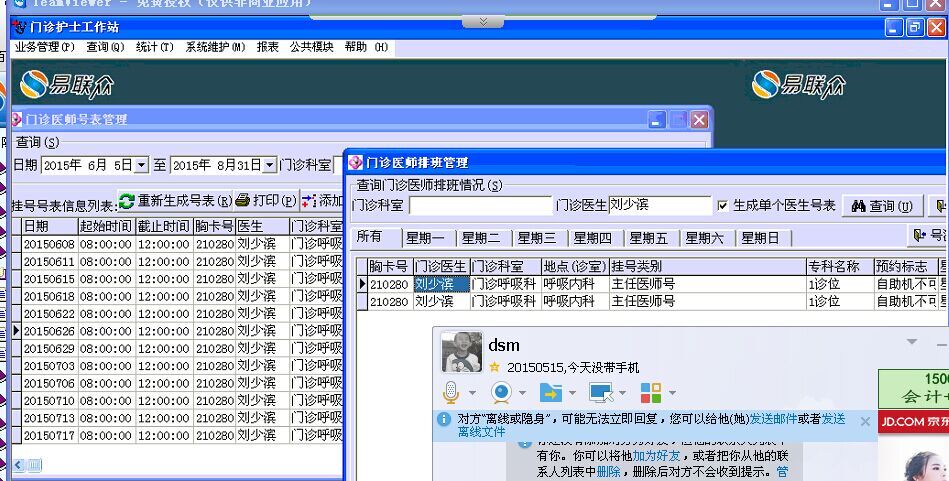Open the 查询(Q) menu
Viewport: 949px width, 481px height.
[105, 47]
